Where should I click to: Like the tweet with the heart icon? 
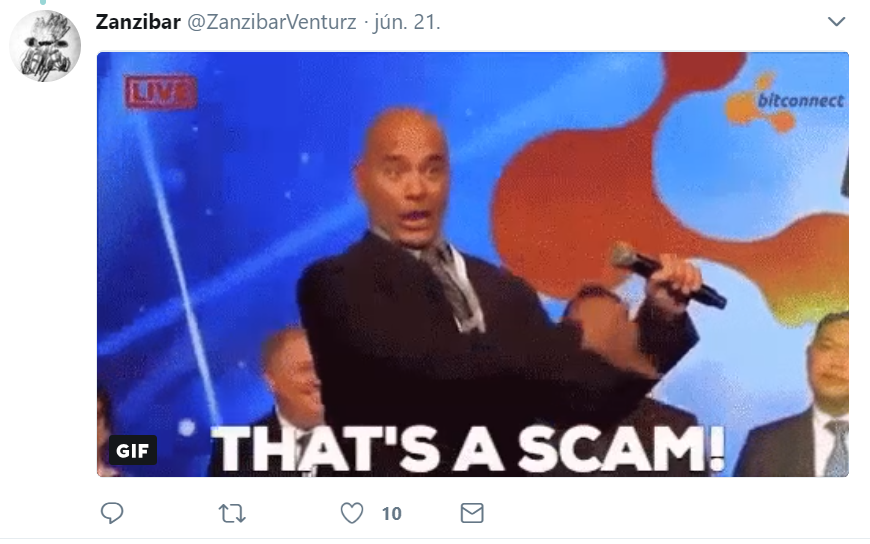(x=352, y=513)
